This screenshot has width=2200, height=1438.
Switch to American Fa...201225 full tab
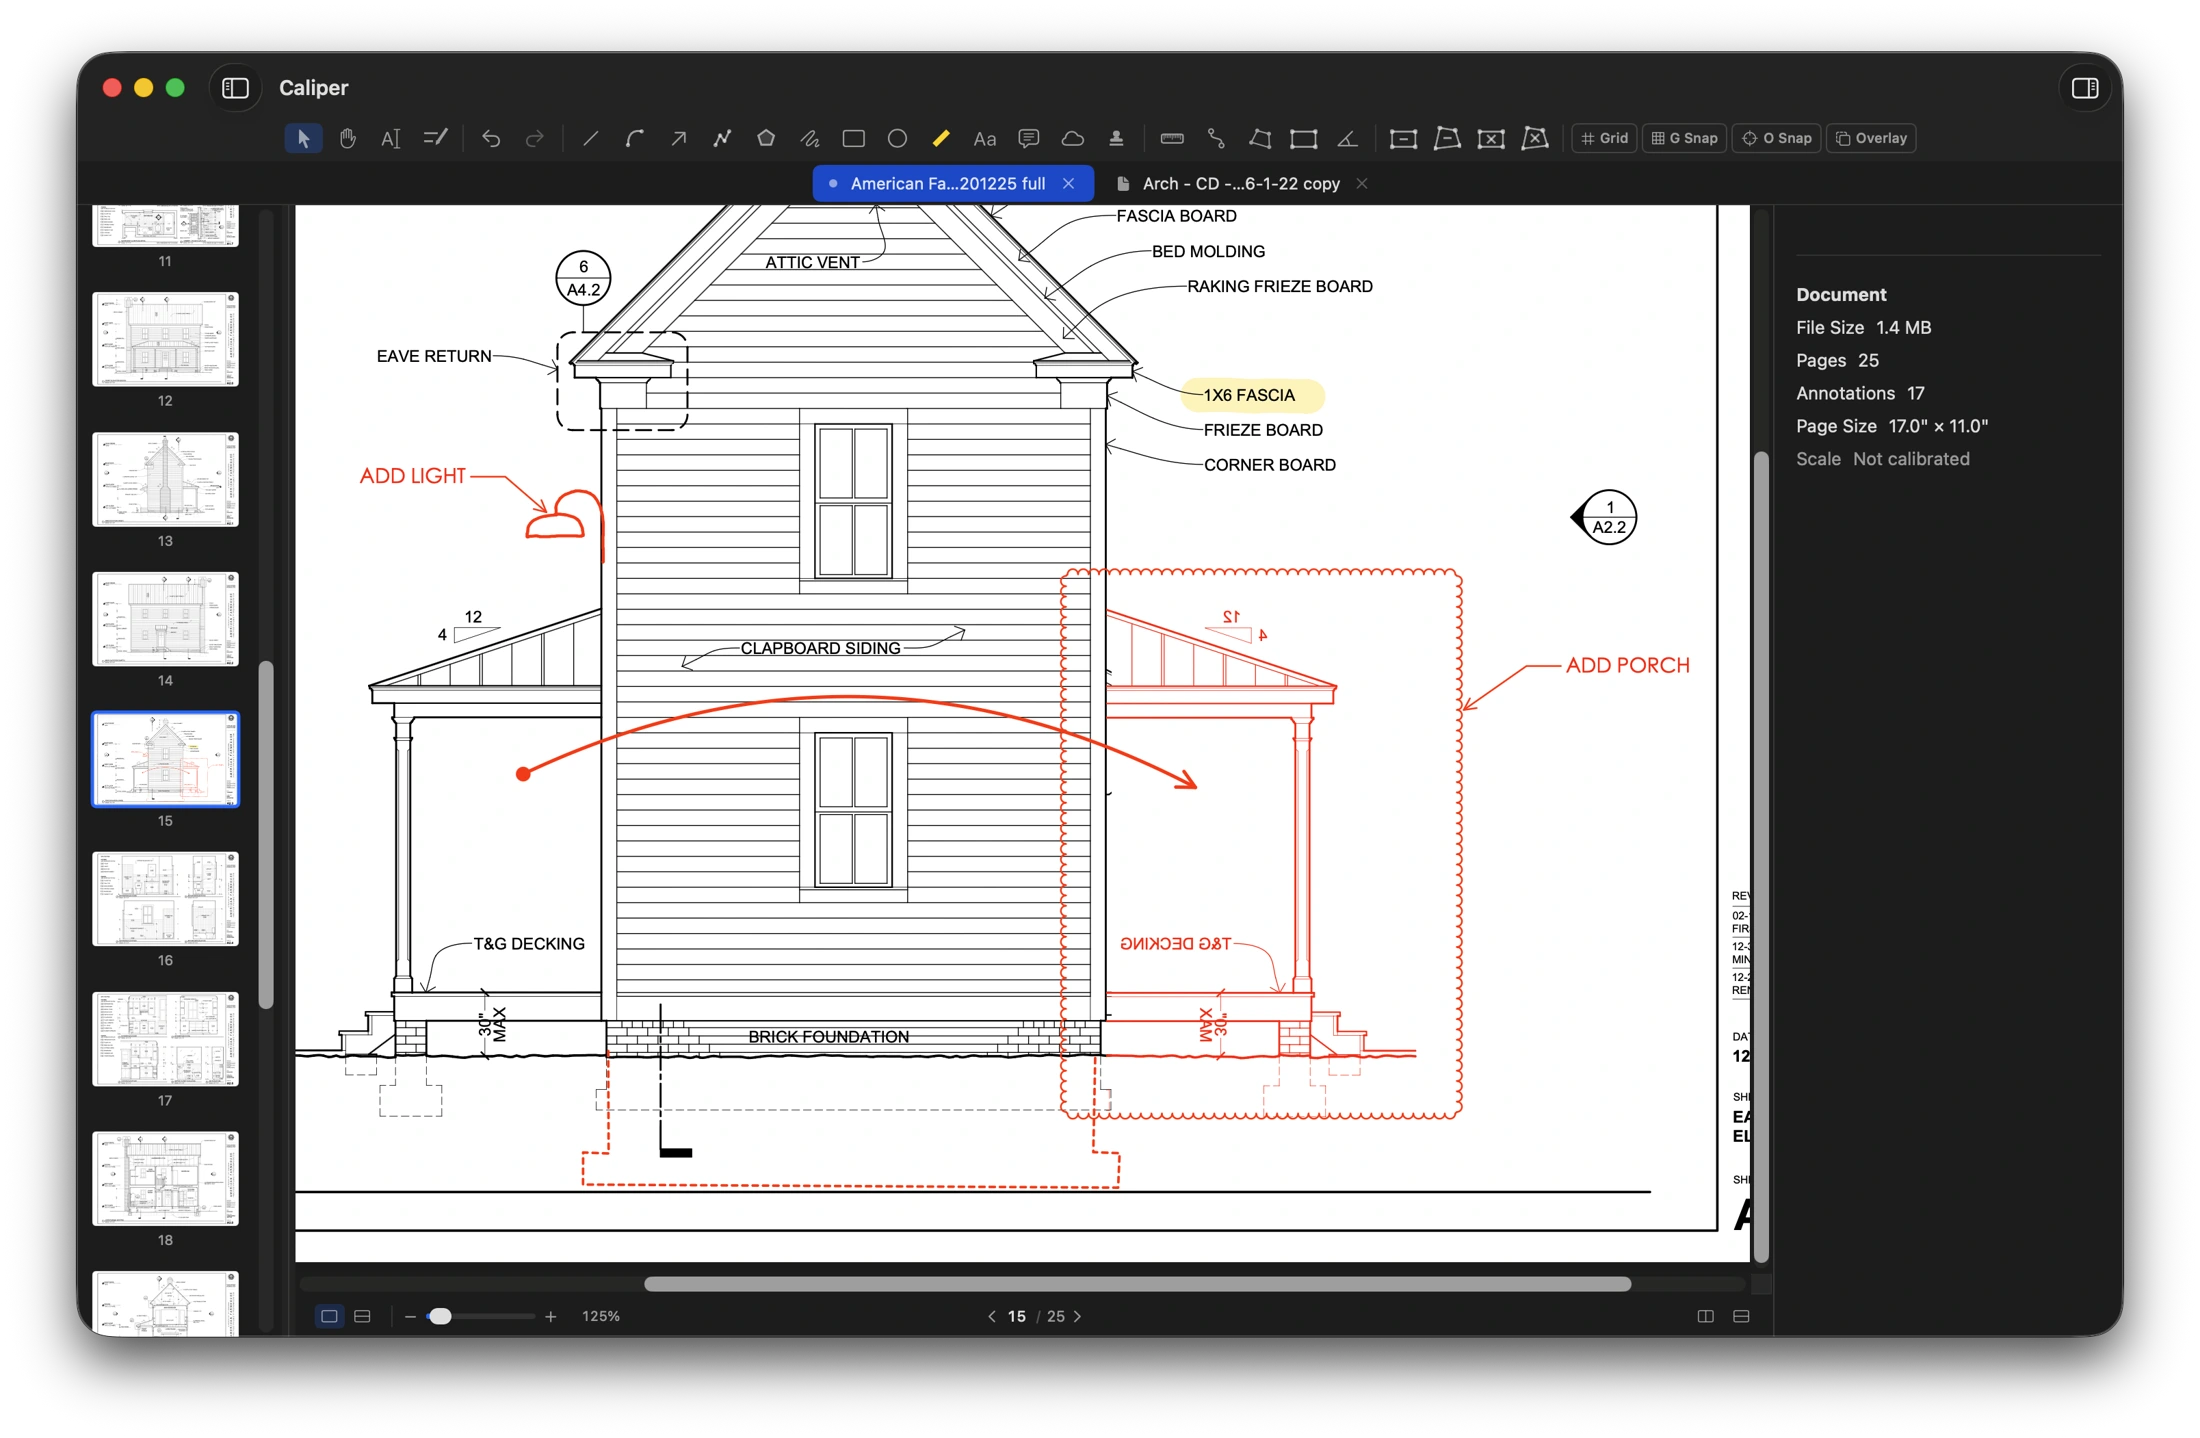pos(947,184)
